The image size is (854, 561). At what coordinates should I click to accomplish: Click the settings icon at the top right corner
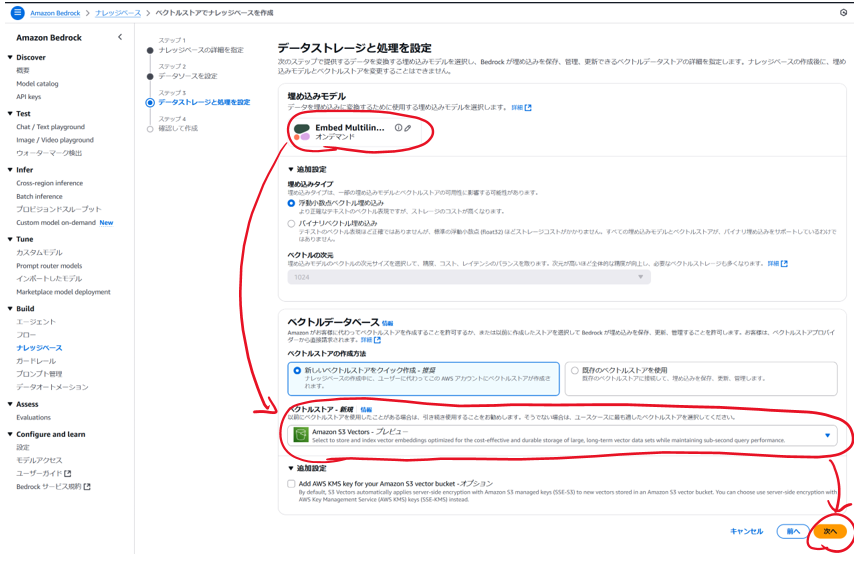point(843,13)
